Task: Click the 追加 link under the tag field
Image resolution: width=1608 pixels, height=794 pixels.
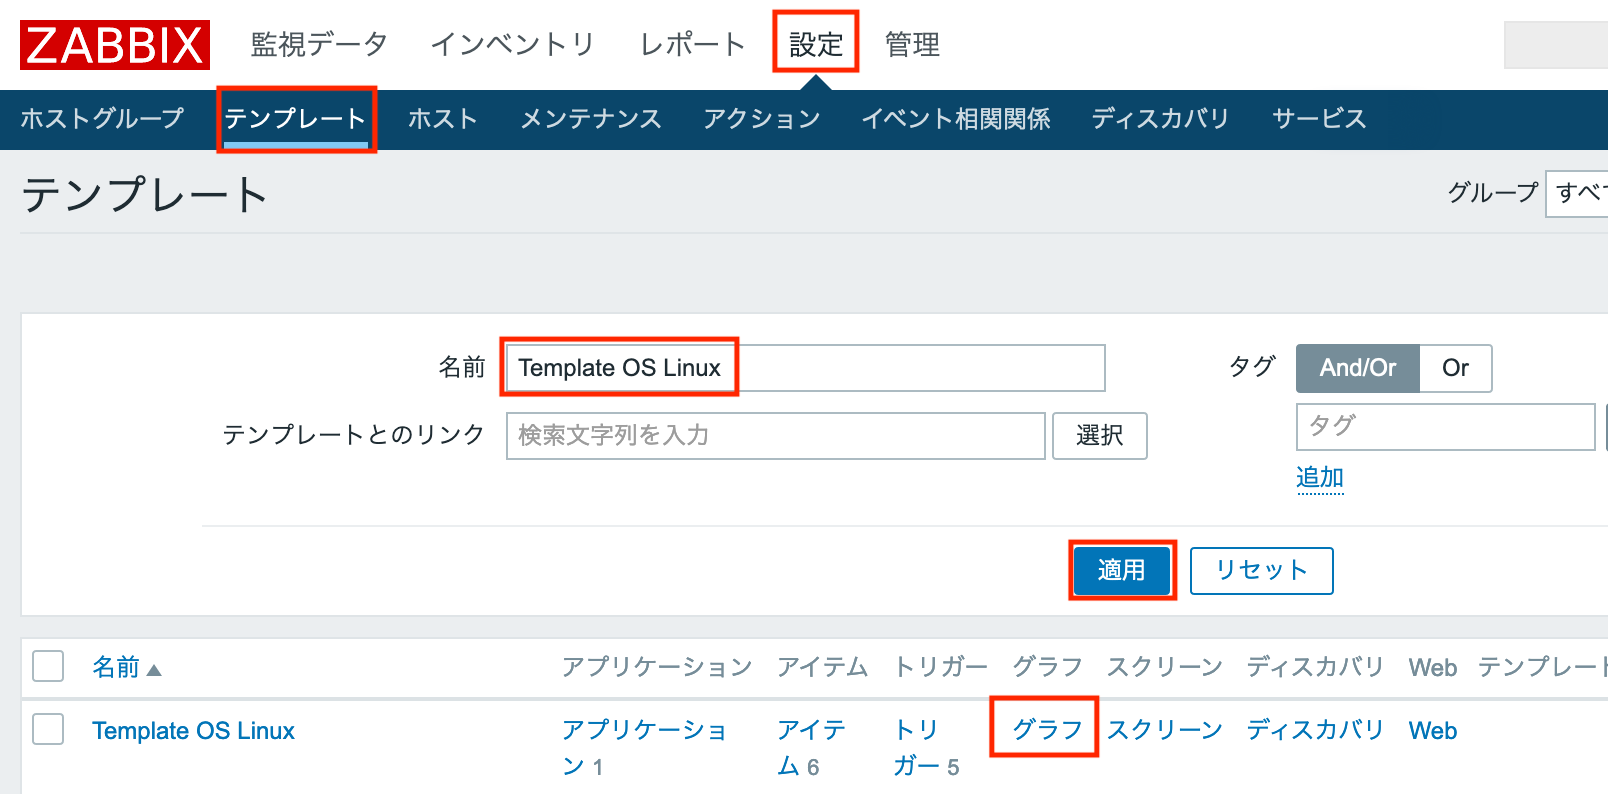Action: click(1319, 478)
